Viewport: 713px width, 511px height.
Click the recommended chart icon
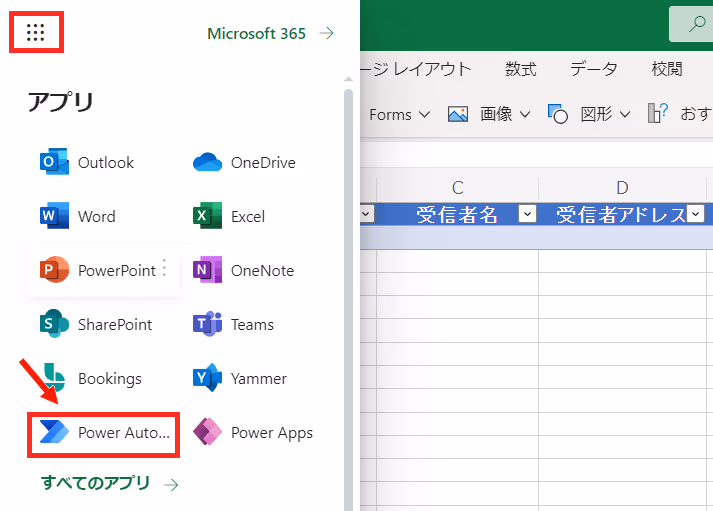point(658,113)
